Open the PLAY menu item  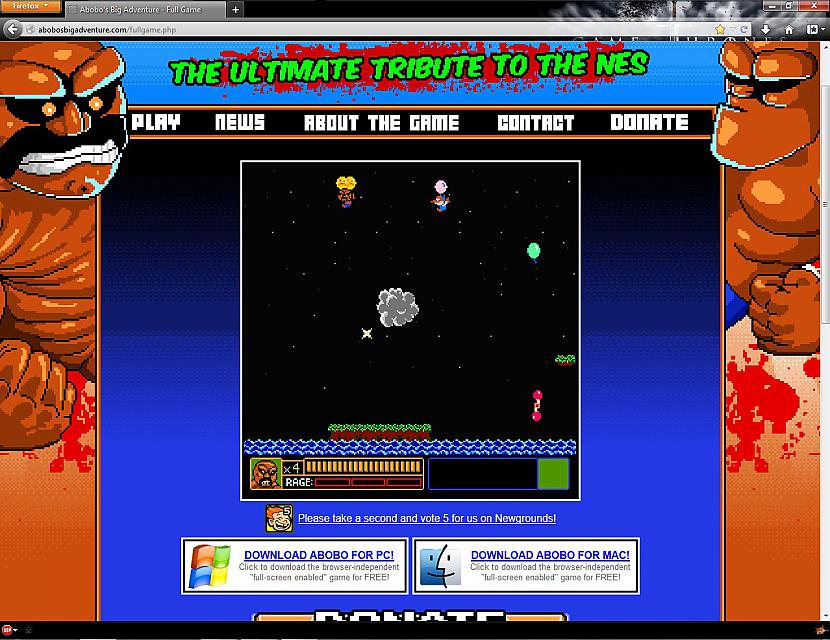click(x=156, y=123)
